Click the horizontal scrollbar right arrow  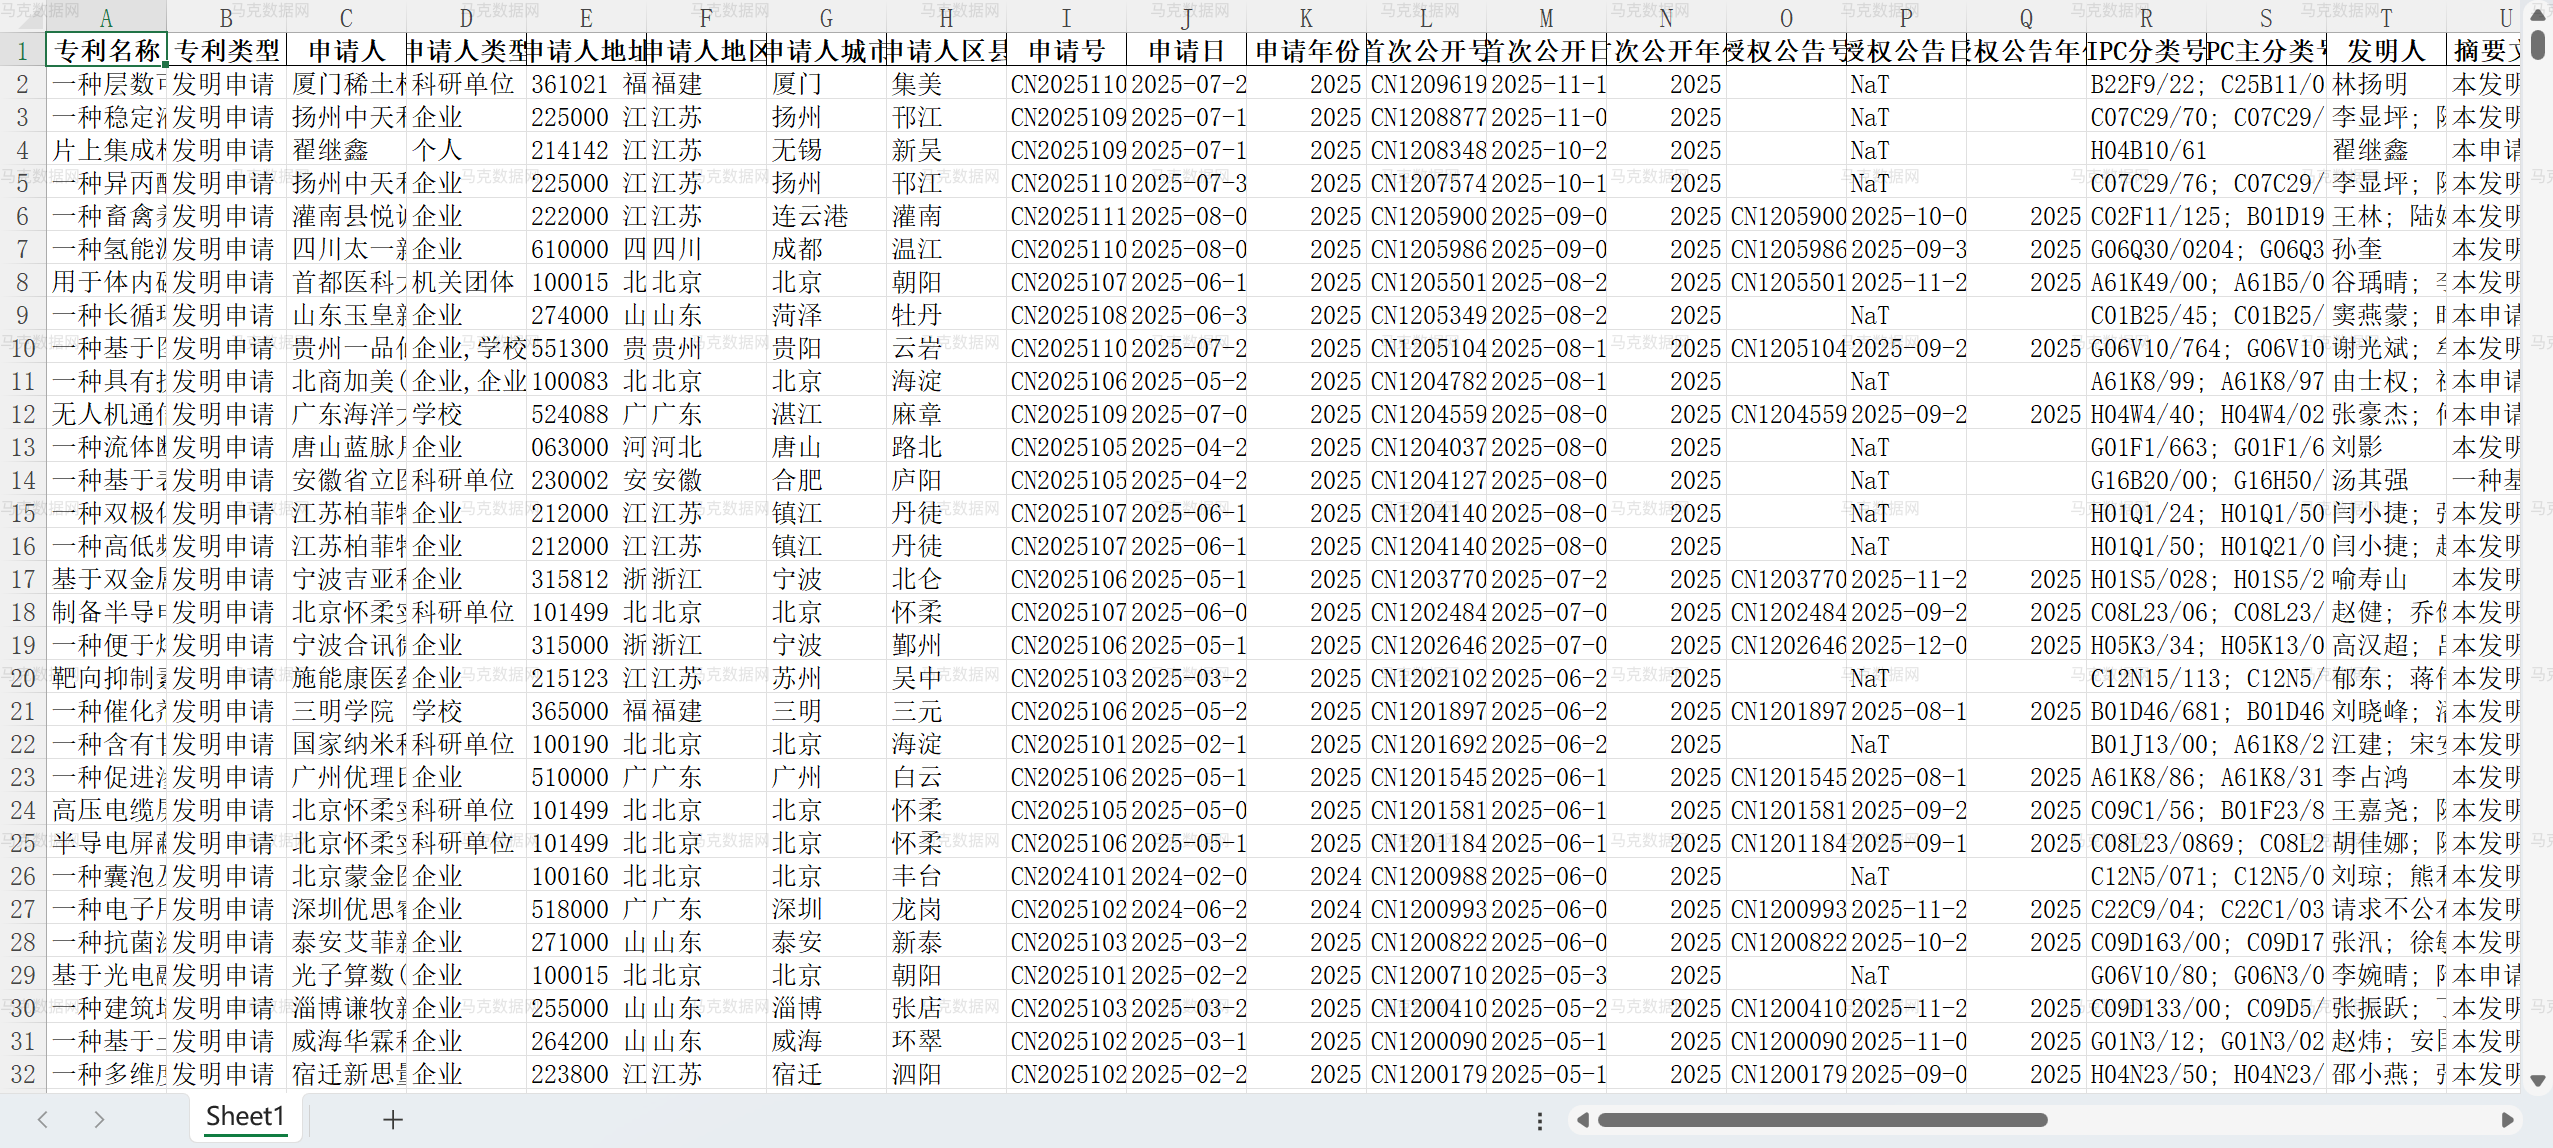[x=2510, y=1120]
